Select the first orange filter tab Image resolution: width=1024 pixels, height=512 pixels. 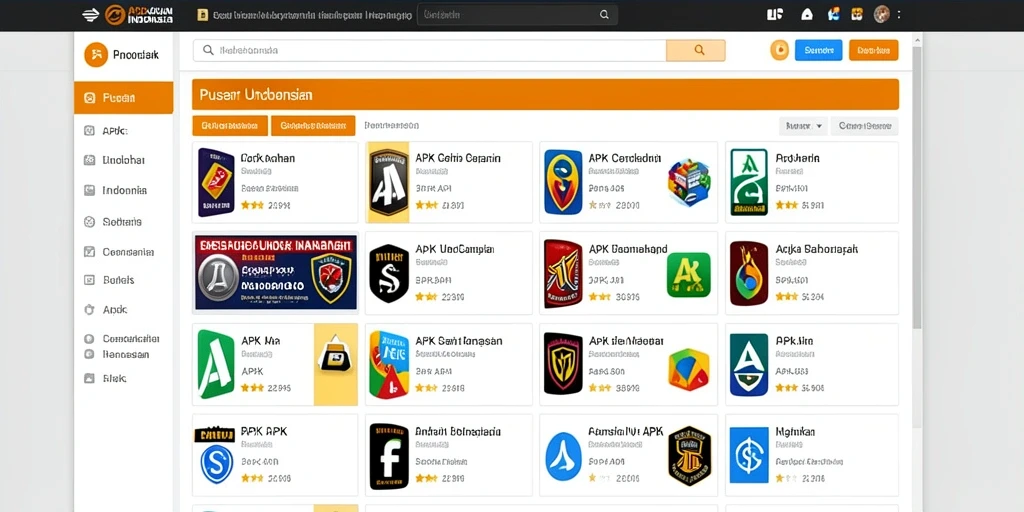click(x=230, y=125)
